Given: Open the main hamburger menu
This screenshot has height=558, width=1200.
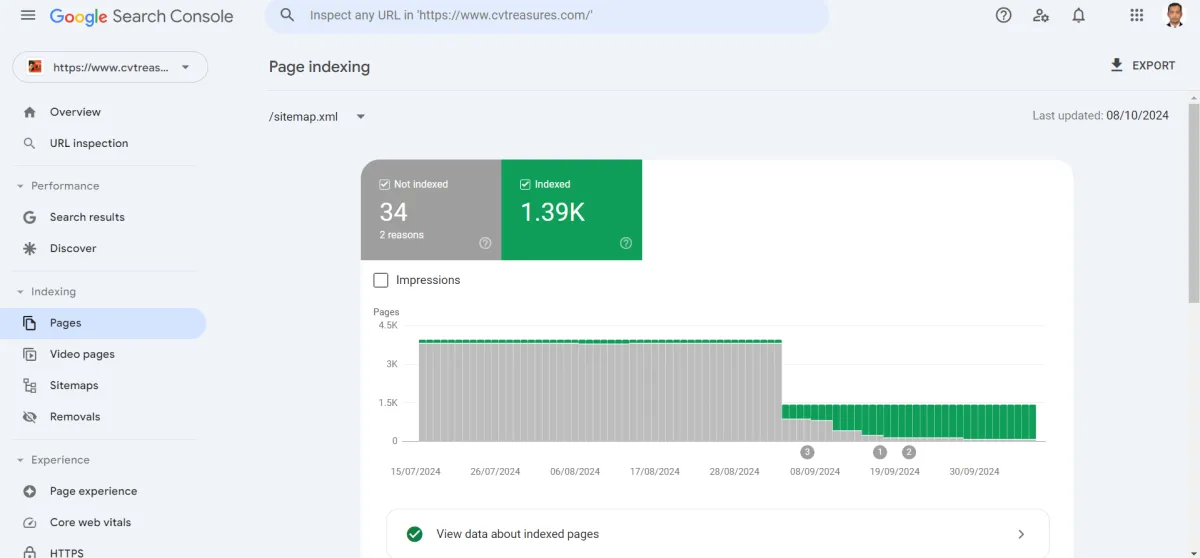Looking at the screenshot, I should click(28, 16).
